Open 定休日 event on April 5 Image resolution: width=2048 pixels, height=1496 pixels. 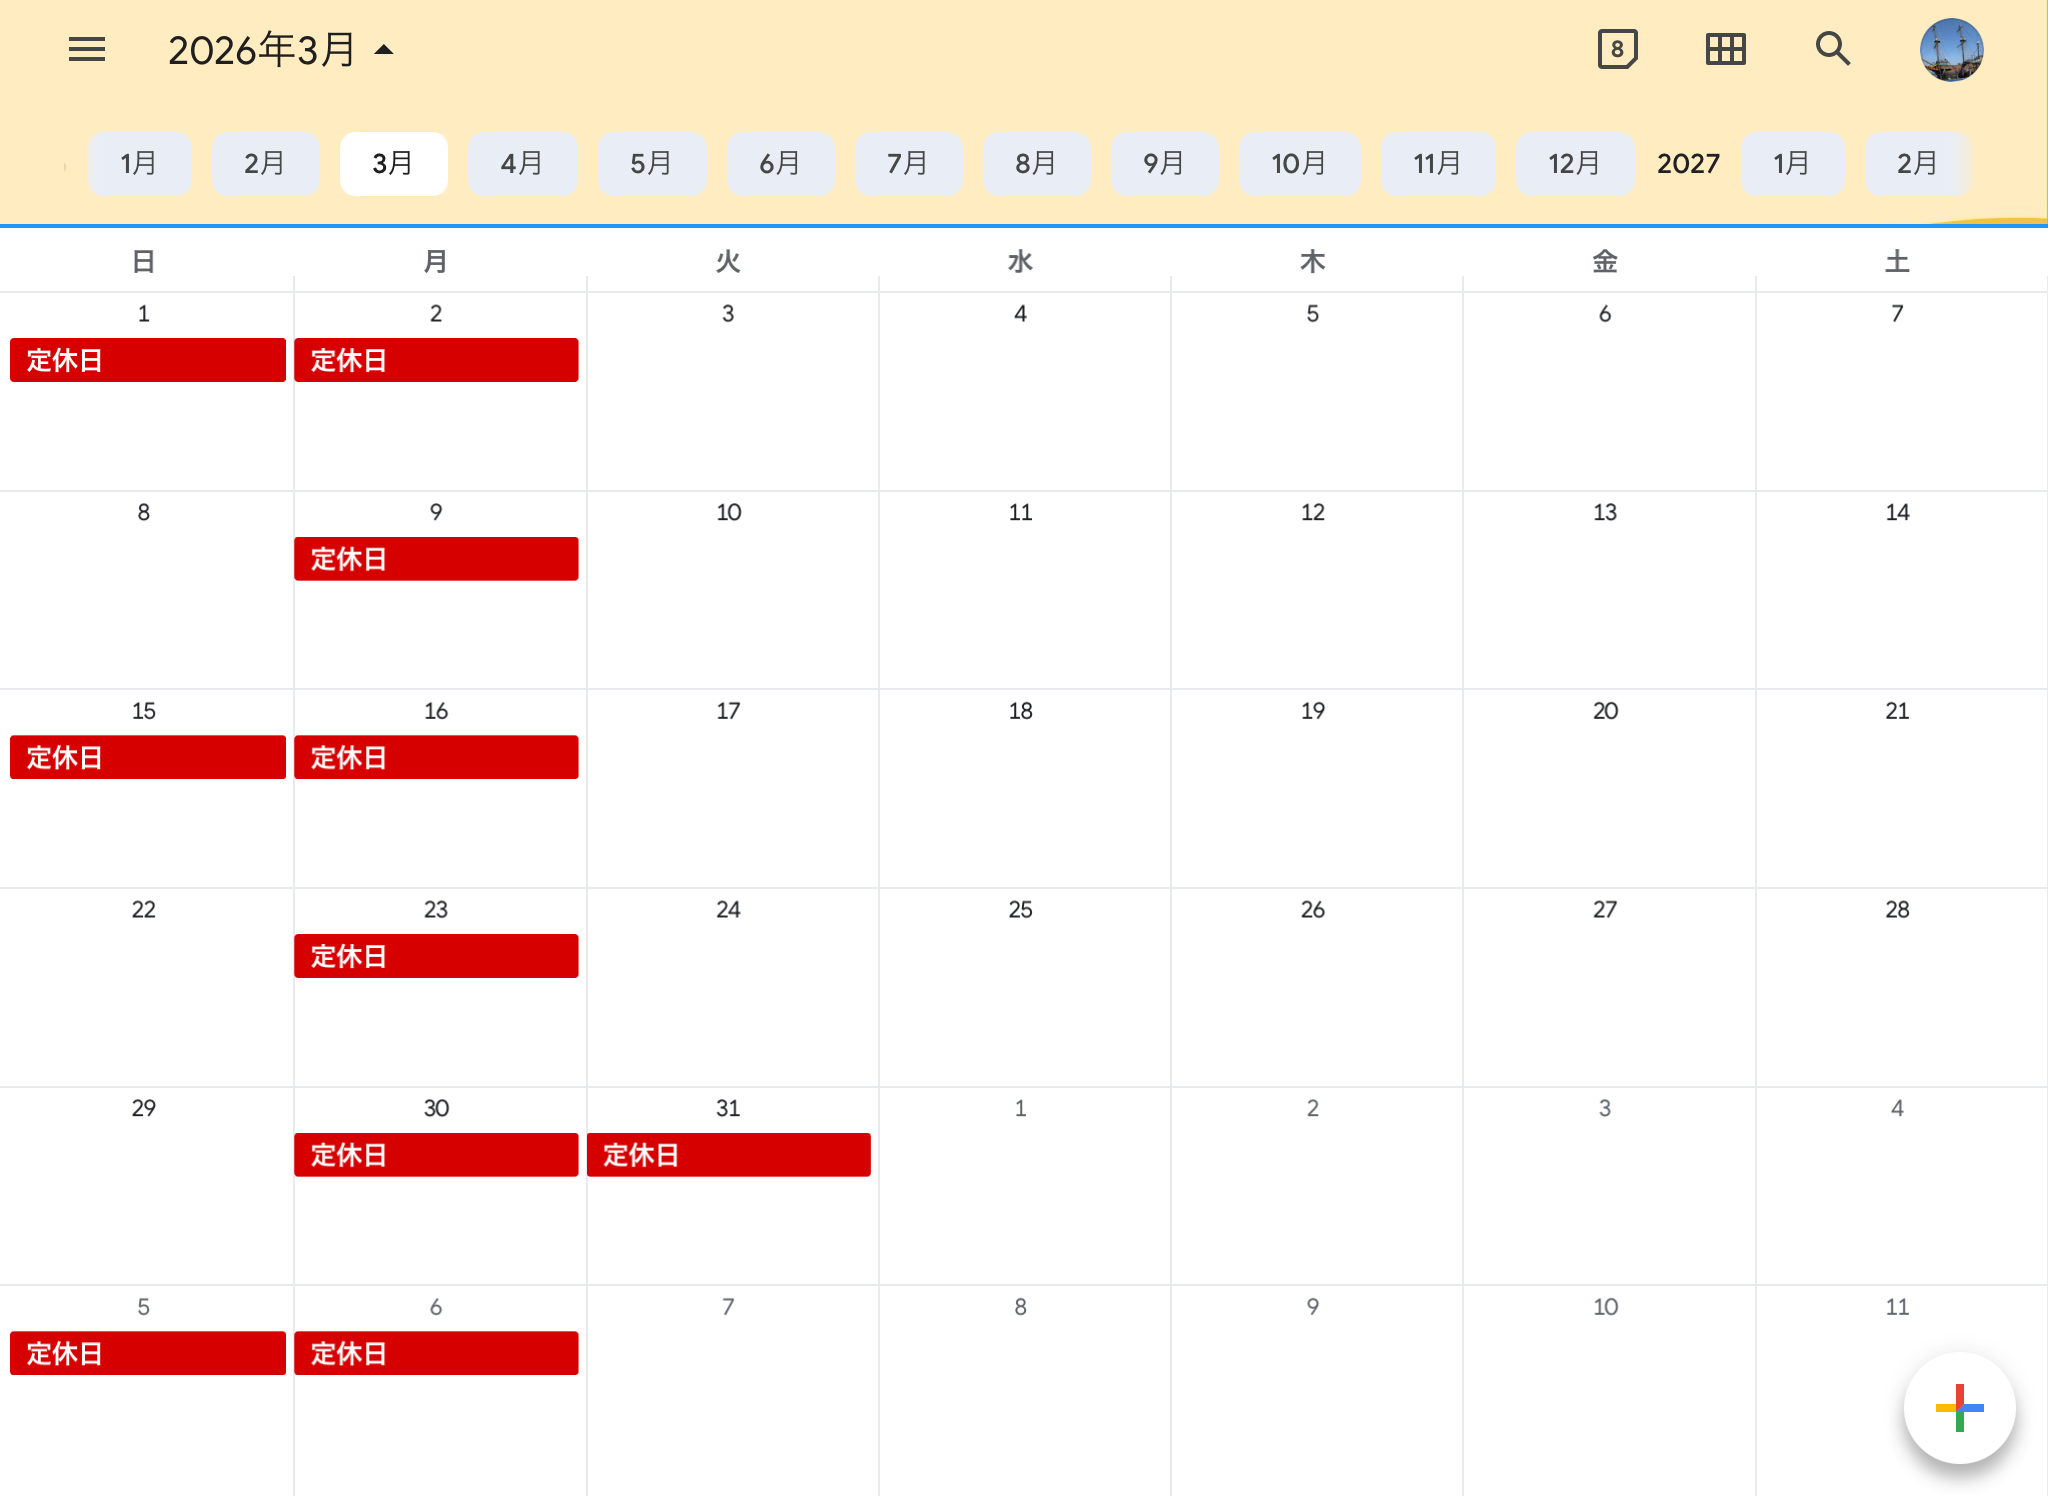click(147, 1353)
